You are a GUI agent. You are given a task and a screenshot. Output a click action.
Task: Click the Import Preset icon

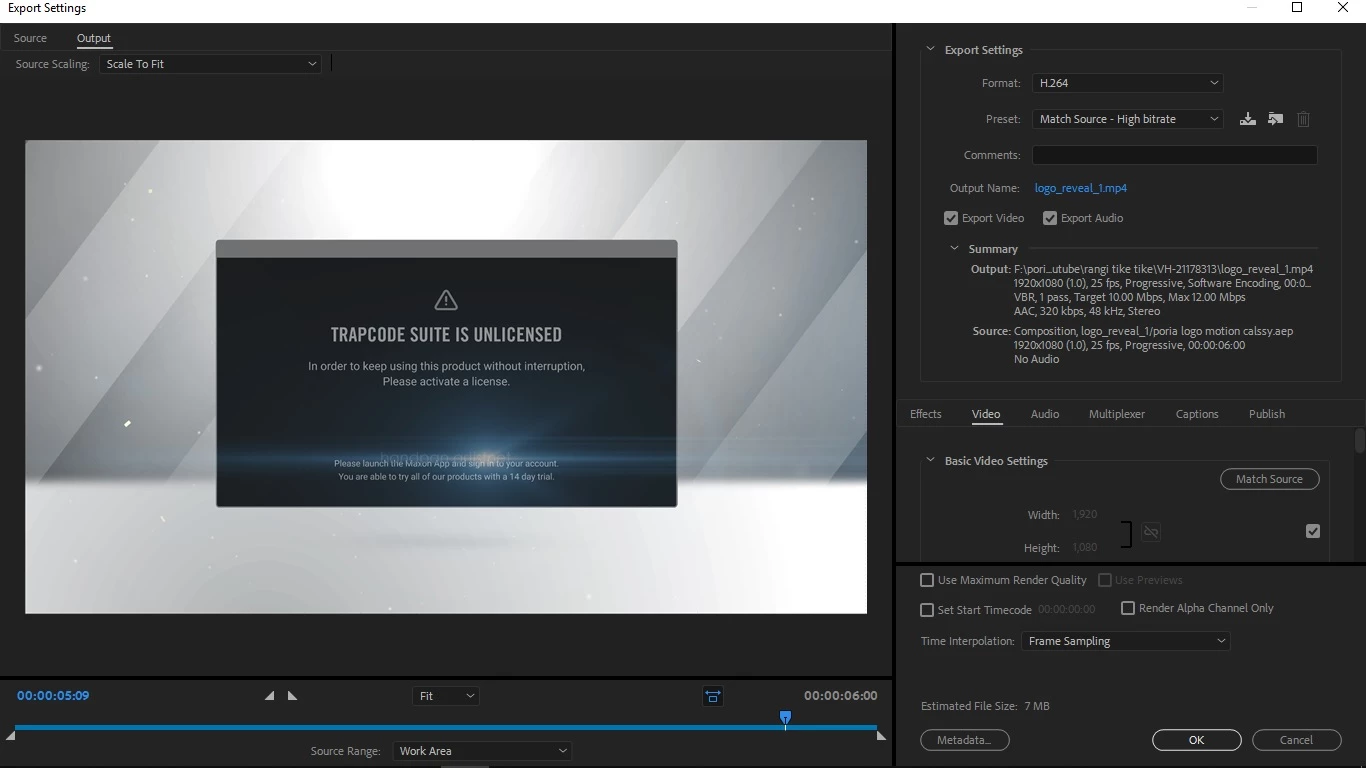(x=1275, y=119)
